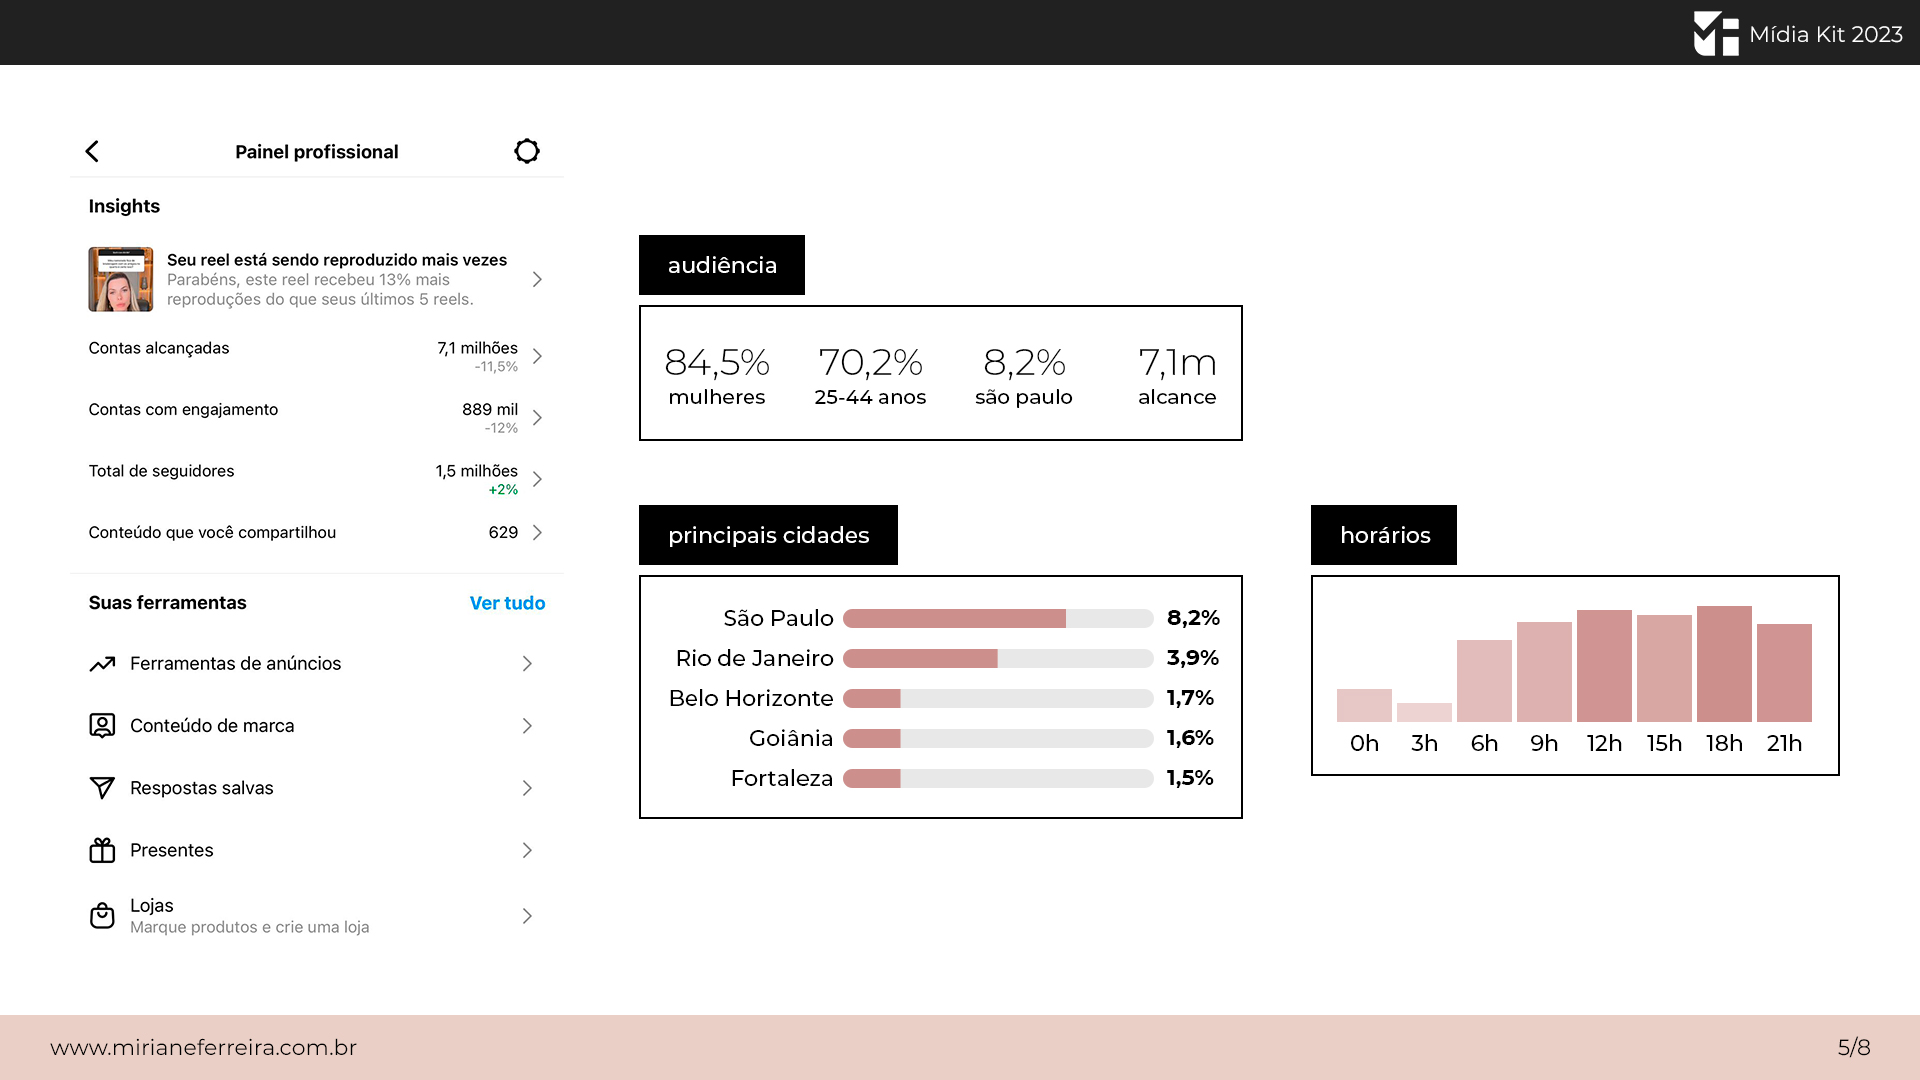The width and height of the screenshot is (1920, 1080).
Task: Click the 15h bar in horários chart
Action: click(1664, 668)
